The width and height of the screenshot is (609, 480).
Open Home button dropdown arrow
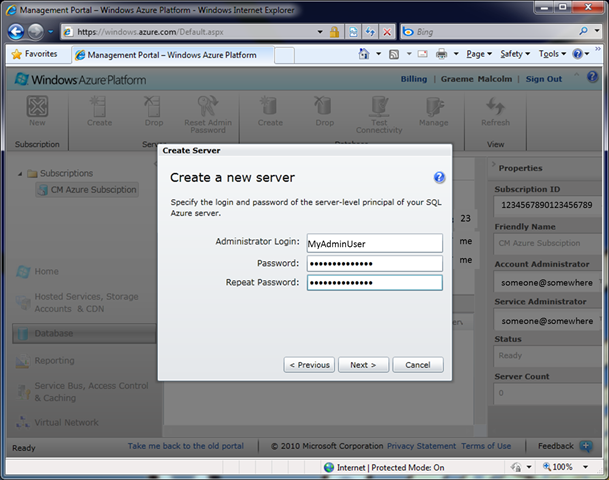pos(378,54)
